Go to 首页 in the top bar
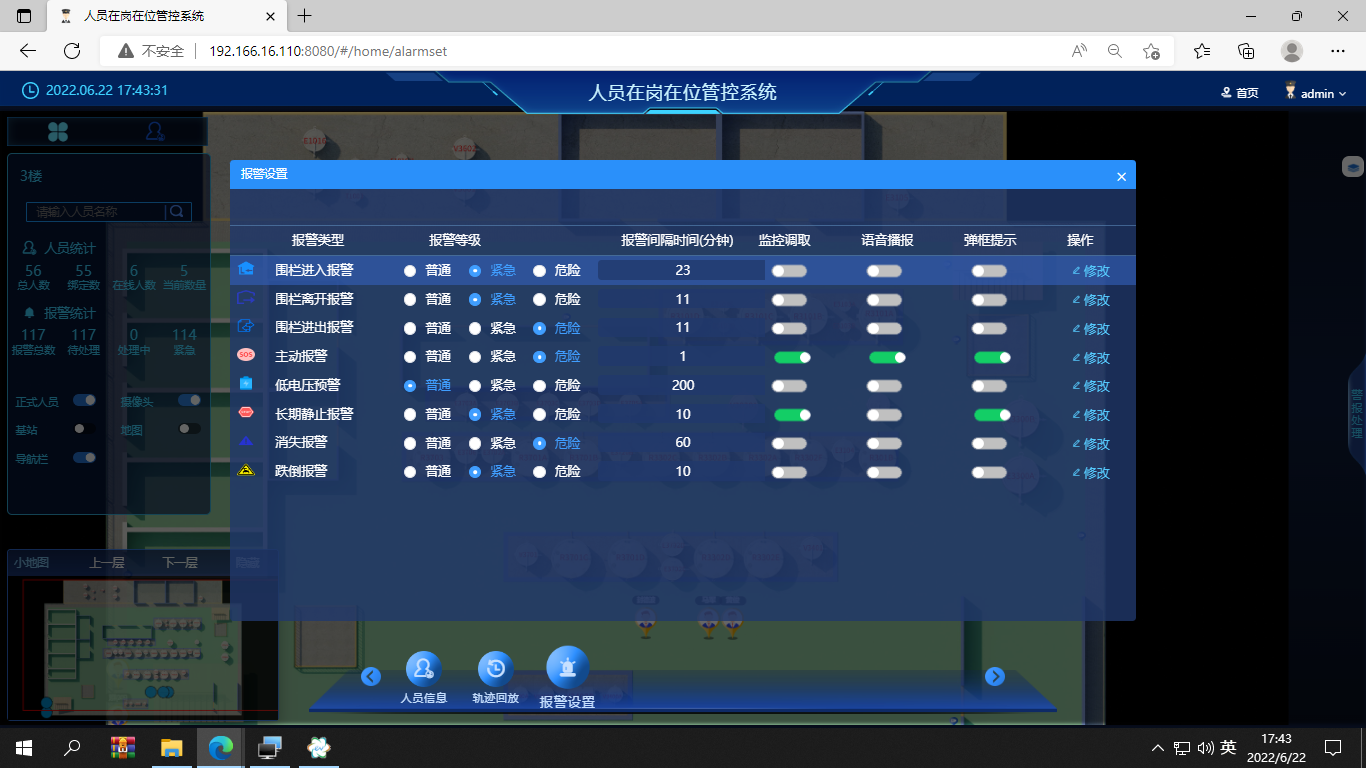 coord(1240,93)
